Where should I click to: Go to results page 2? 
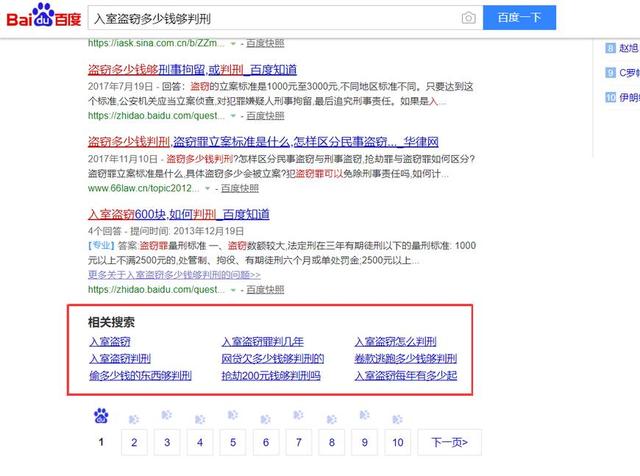coord(134,443)
